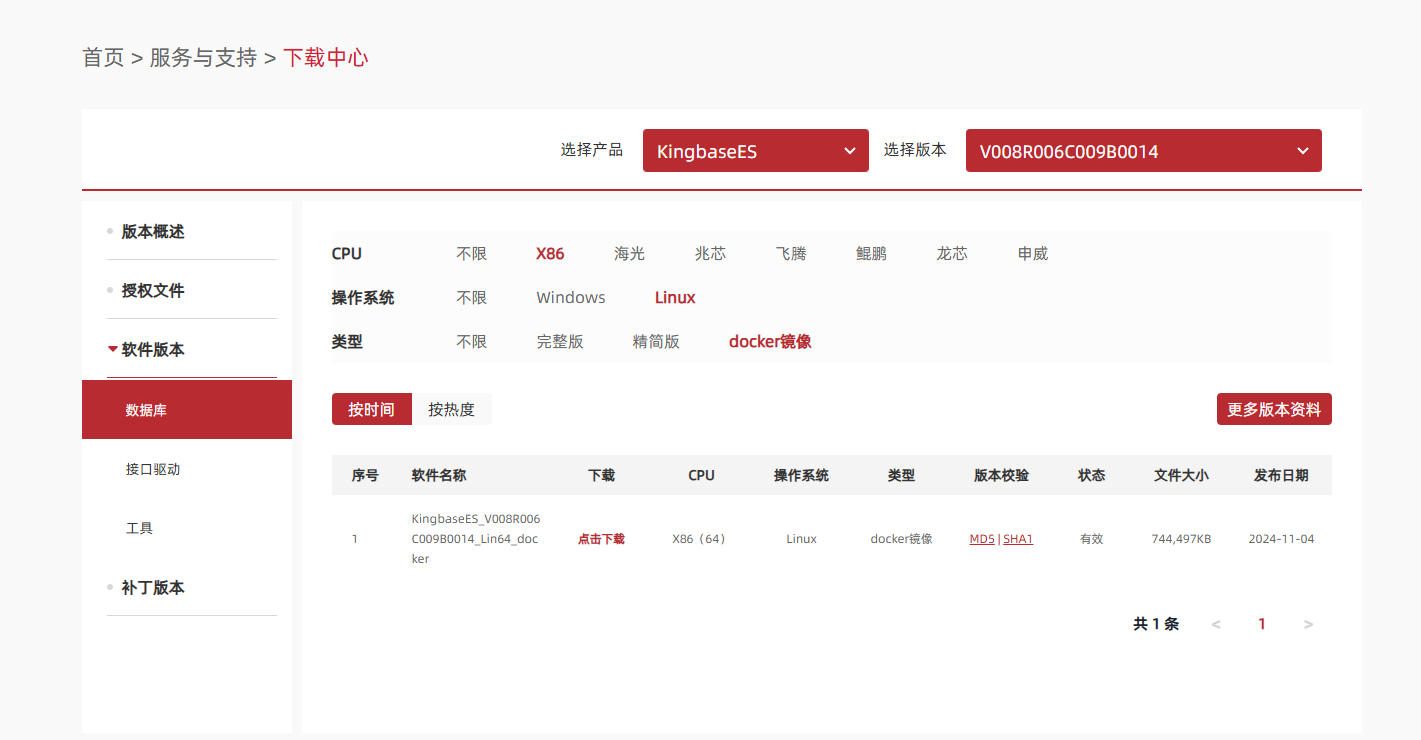Click 点击下载 for the docker package
This screenshot has width=1421, height=740.
pyautogui.click(x=601, y=539)
